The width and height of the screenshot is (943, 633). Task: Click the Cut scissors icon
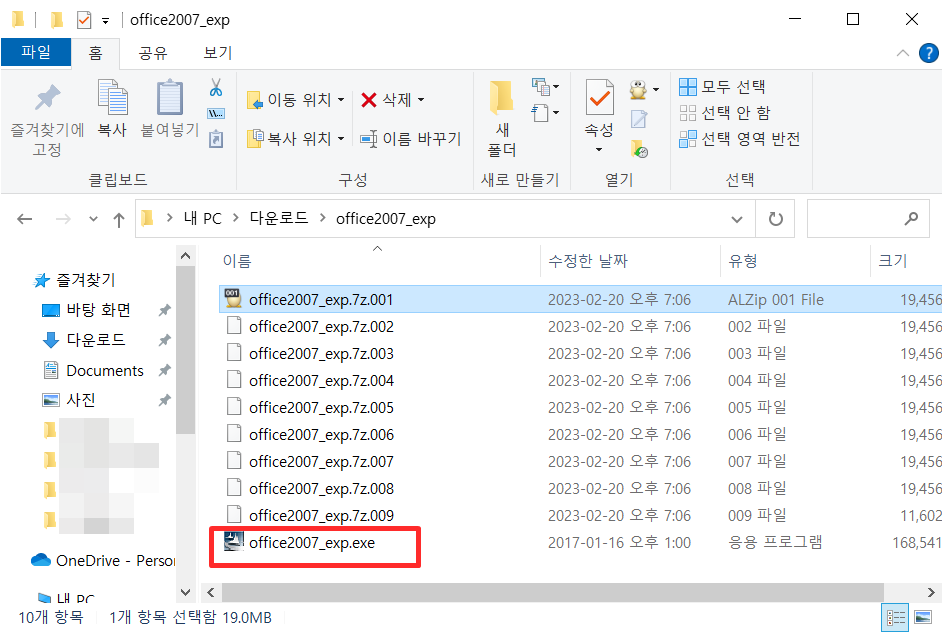coord(216,88)
